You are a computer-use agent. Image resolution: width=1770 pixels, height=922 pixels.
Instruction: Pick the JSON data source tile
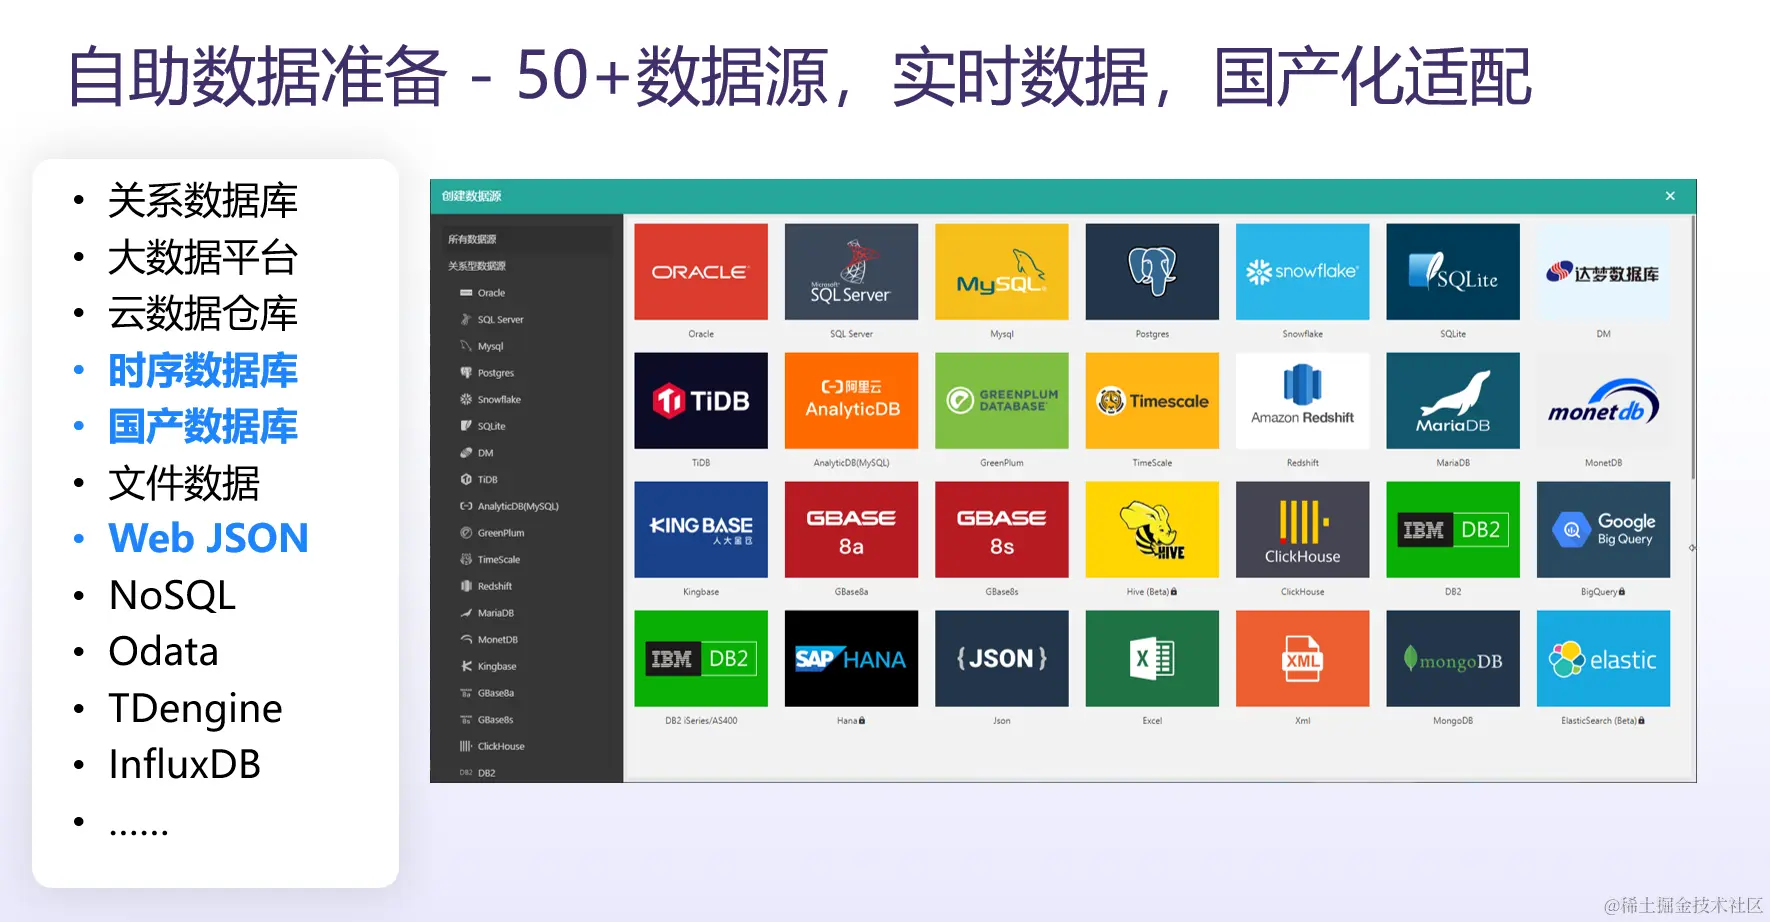click(1002, 659)
